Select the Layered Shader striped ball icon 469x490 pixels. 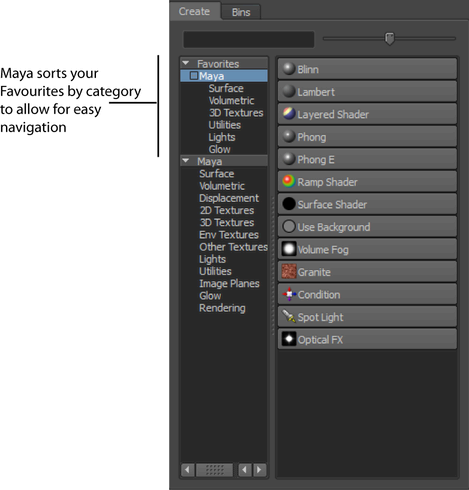[x=289, y=114]
